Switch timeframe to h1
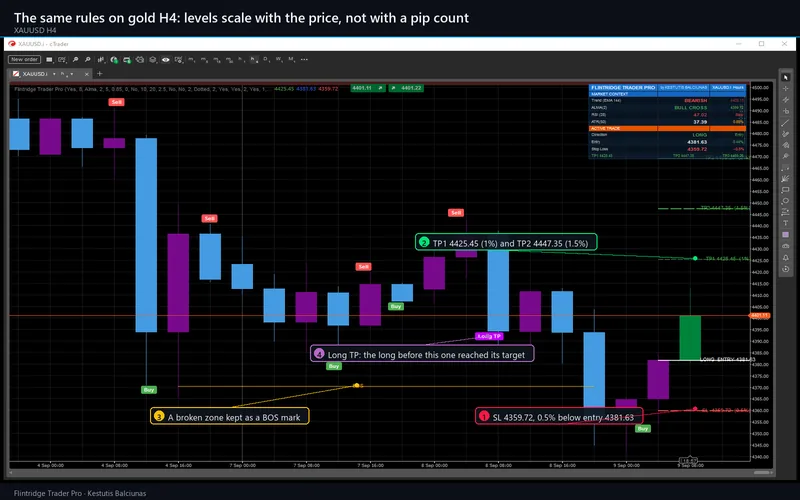The image size is (800, 500). tap(241, 59)
